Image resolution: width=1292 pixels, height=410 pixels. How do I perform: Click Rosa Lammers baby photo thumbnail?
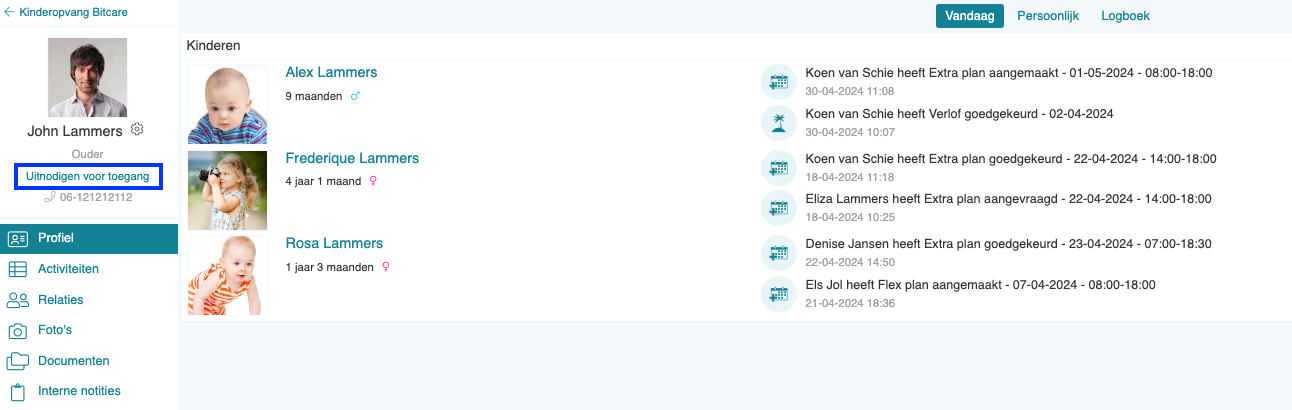coord(227,275)
